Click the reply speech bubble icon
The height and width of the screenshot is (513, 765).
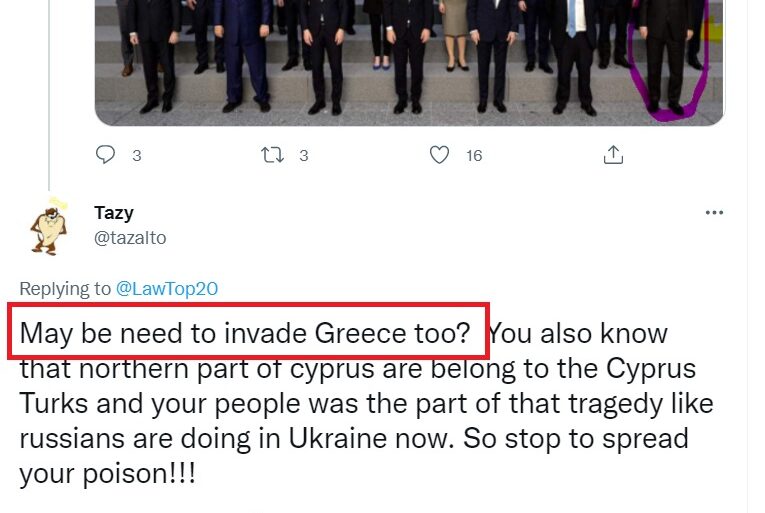click(105, 155)
